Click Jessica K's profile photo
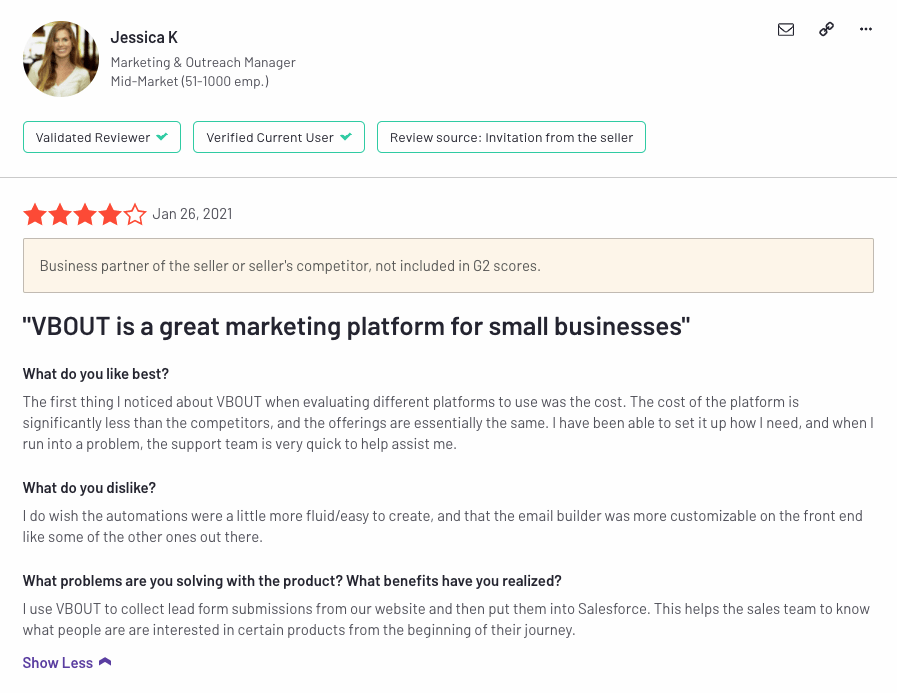The height and width of the screenshot is (693, 897). [61, 59]
